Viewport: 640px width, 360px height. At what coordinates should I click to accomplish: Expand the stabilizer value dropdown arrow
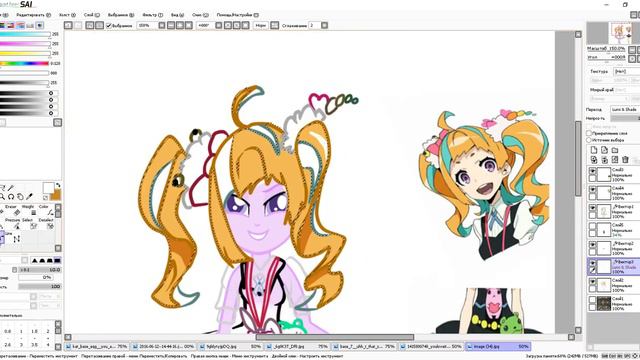click(324, 25)
